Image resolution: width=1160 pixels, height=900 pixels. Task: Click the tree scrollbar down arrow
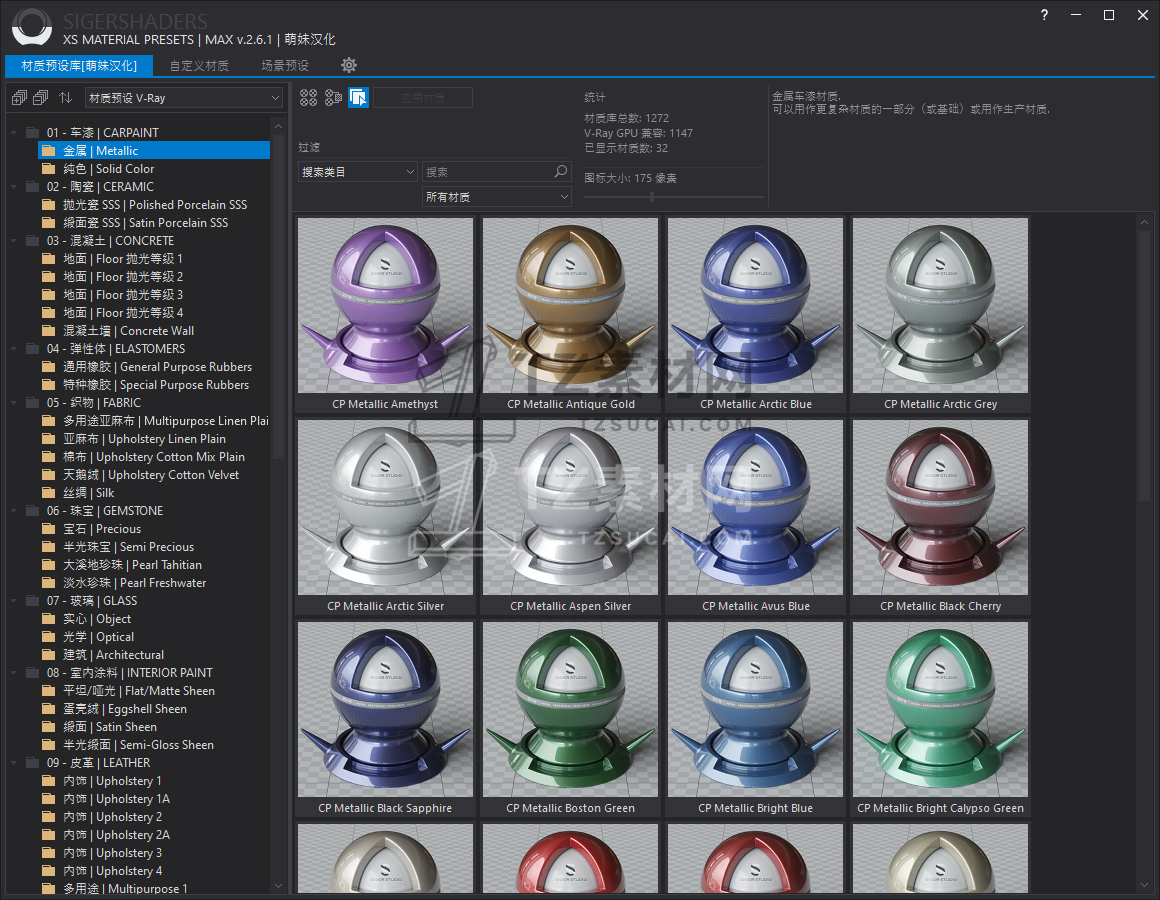click(x=278, y=885)
